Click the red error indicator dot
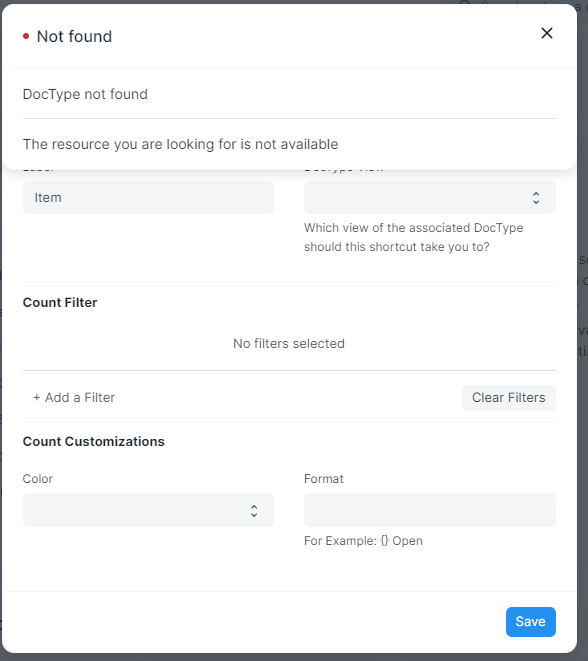Image resolution: width=588 pixels, height=661 pixels. [26, 37]
